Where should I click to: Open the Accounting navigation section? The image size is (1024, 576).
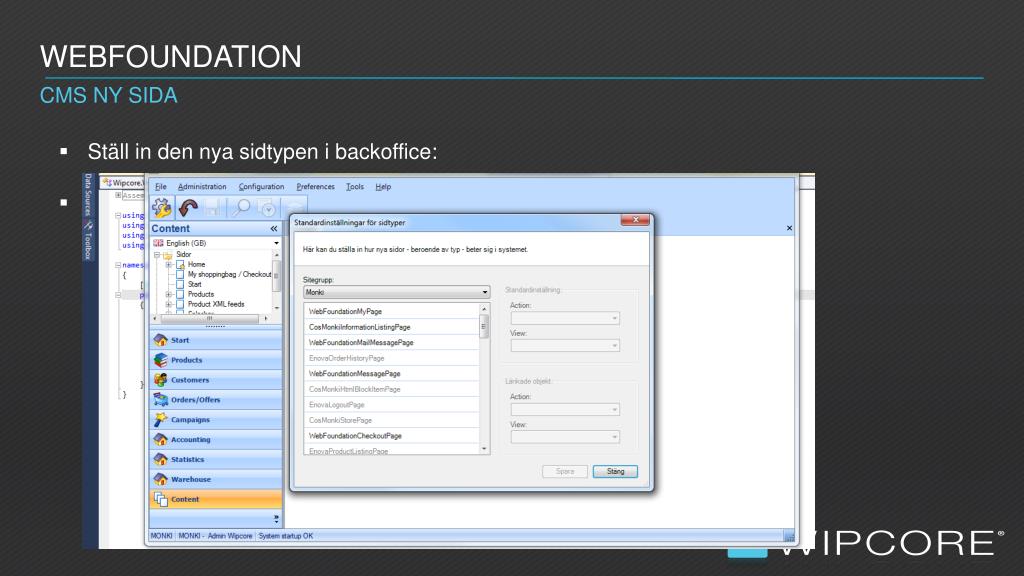(216, 440)
